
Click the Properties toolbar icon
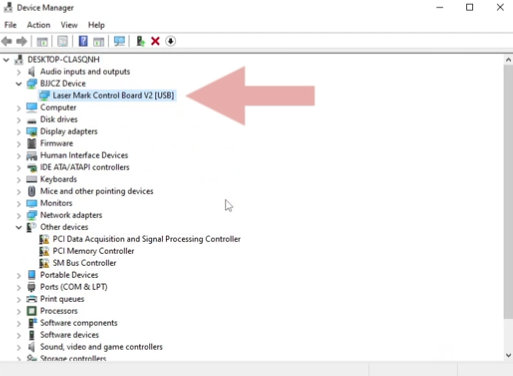pyautogui.click(x=62, y=41)
